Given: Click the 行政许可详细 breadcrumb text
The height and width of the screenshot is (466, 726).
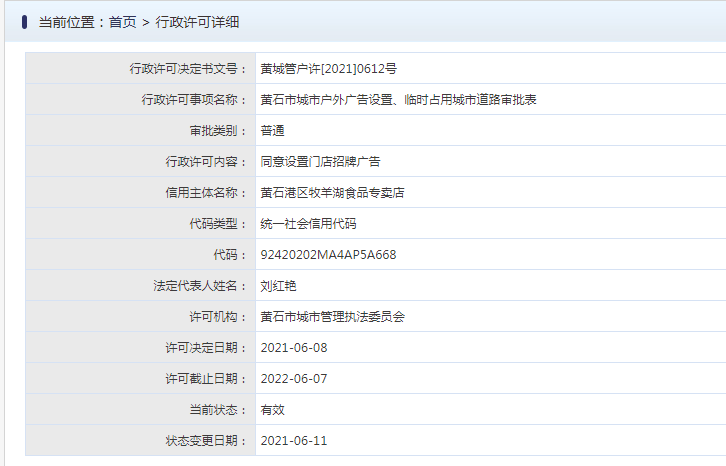Looking at the screenshot, I should tap(197, 22).
